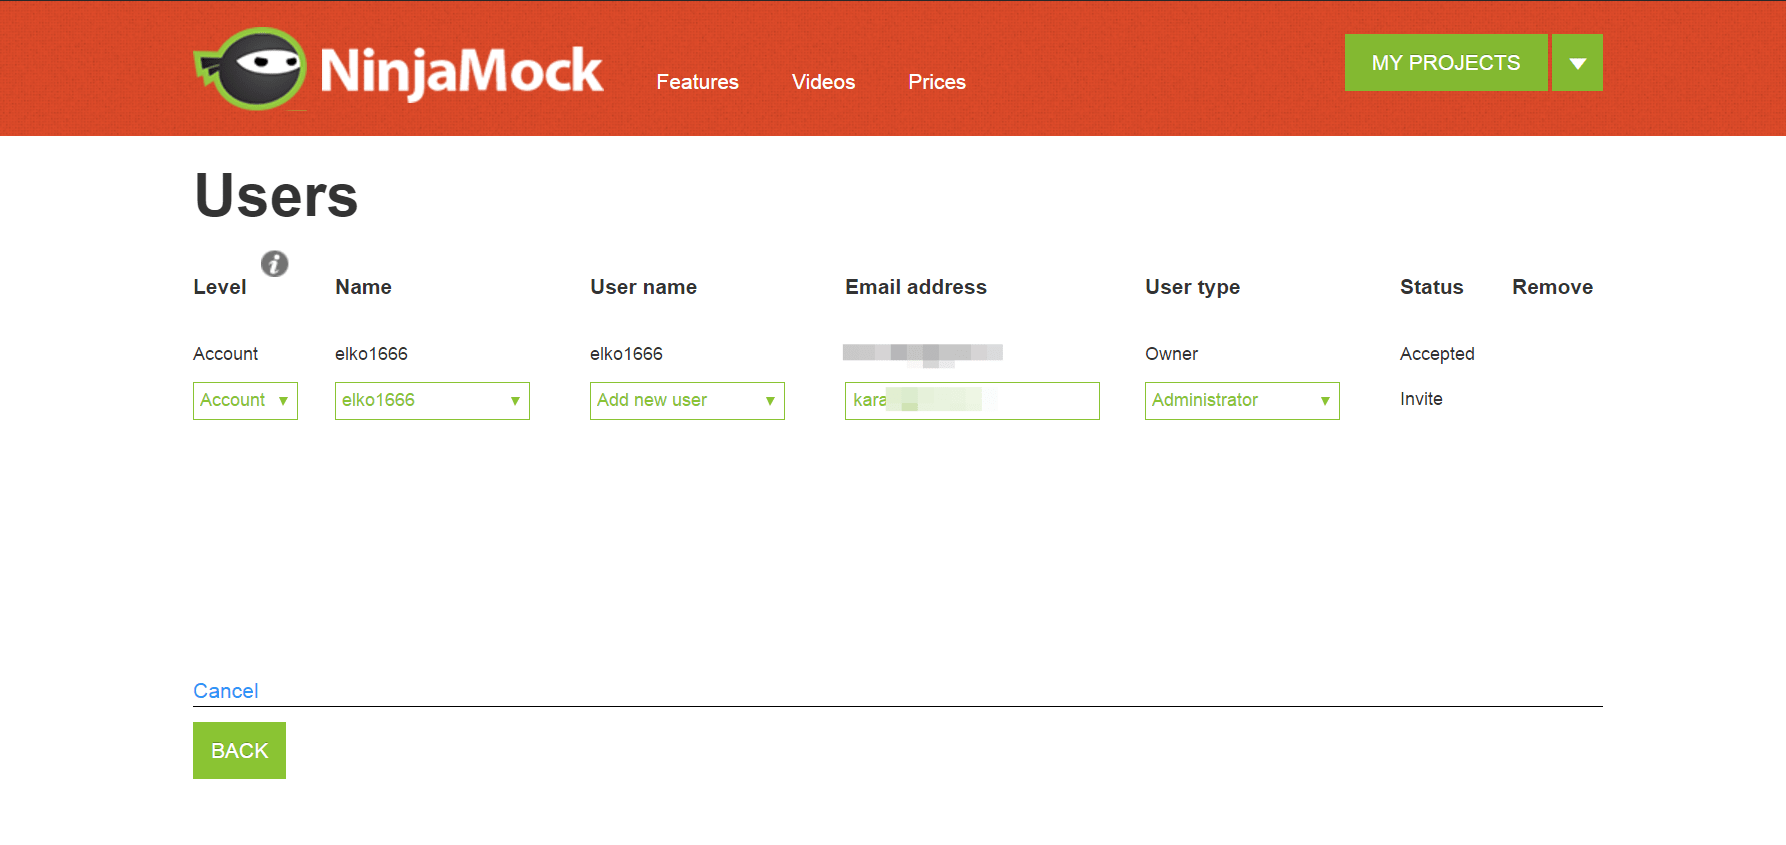Expand the Administrator user type dropdown
Image resolution: width=1786 pixels, height=845 pixels.
(x=1241, y=401)
